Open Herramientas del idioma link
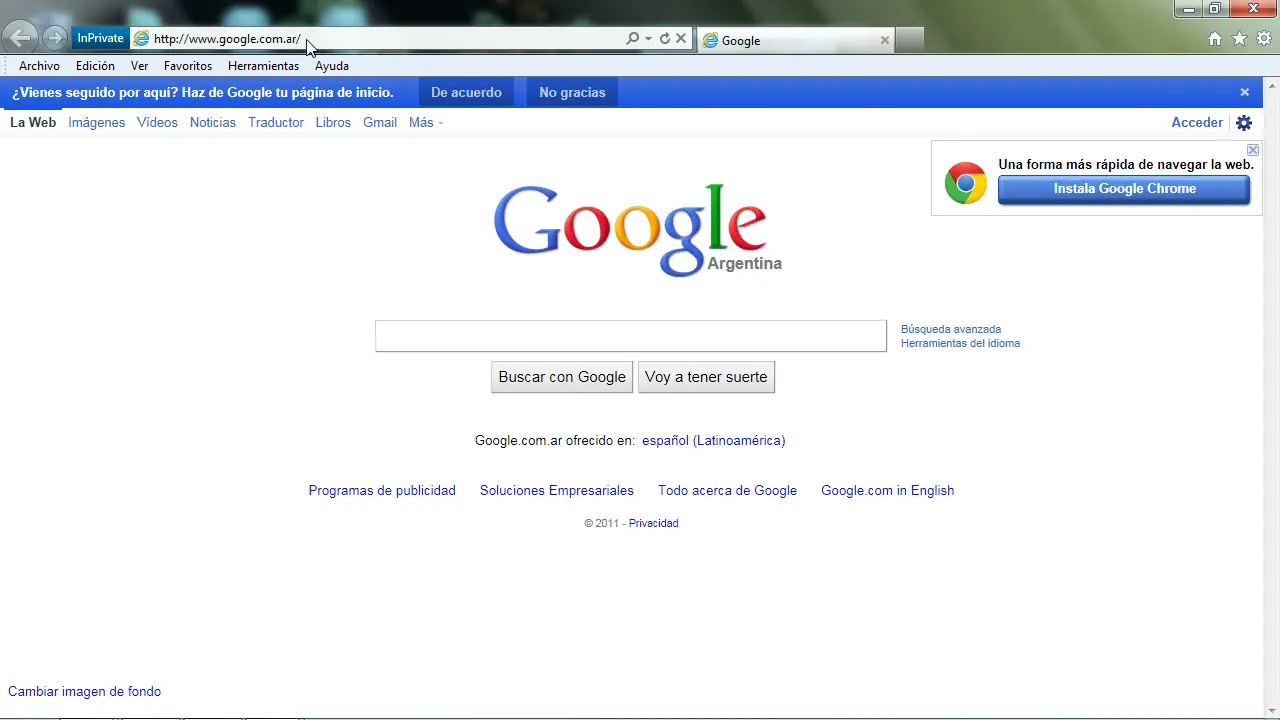 tap(960, 343)
